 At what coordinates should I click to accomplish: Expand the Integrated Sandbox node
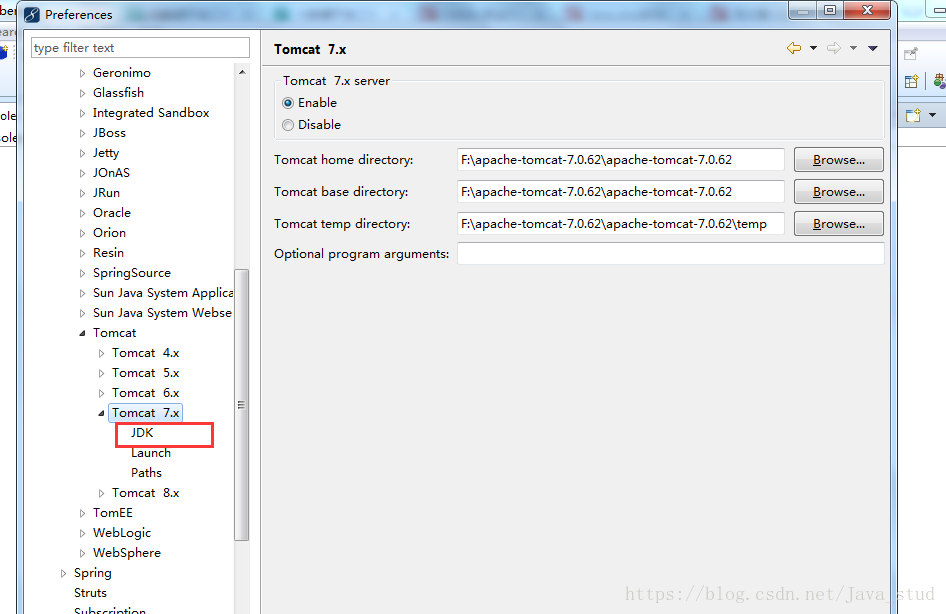click(83, 113)
